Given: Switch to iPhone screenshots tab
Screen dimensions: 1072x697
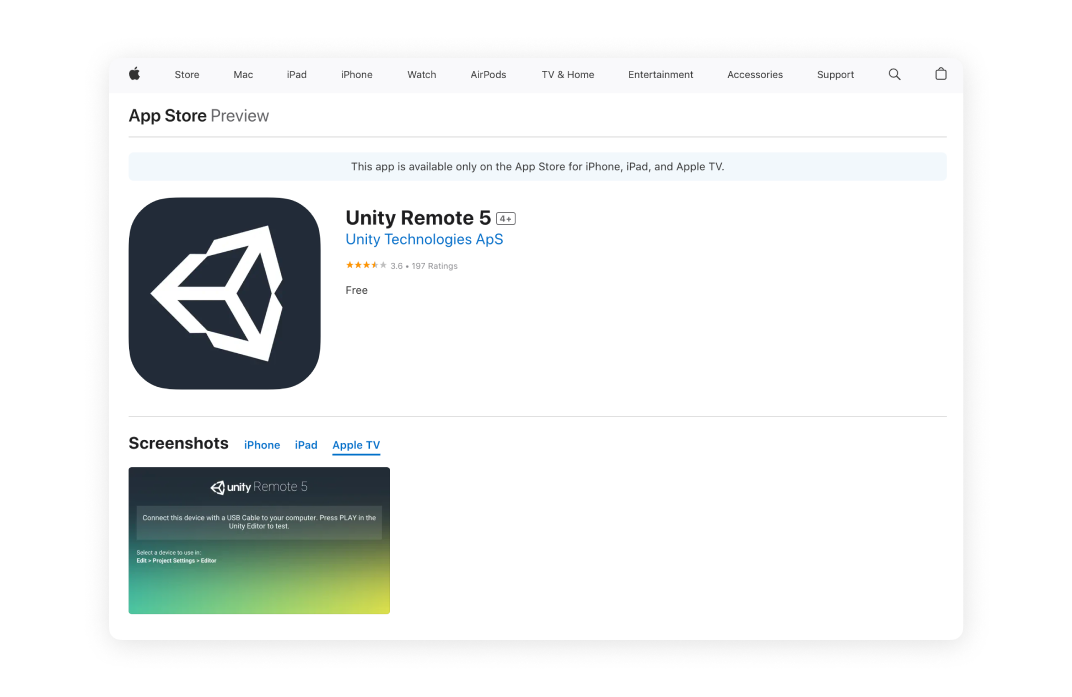Looking at the screenshot, I should 262,445.
